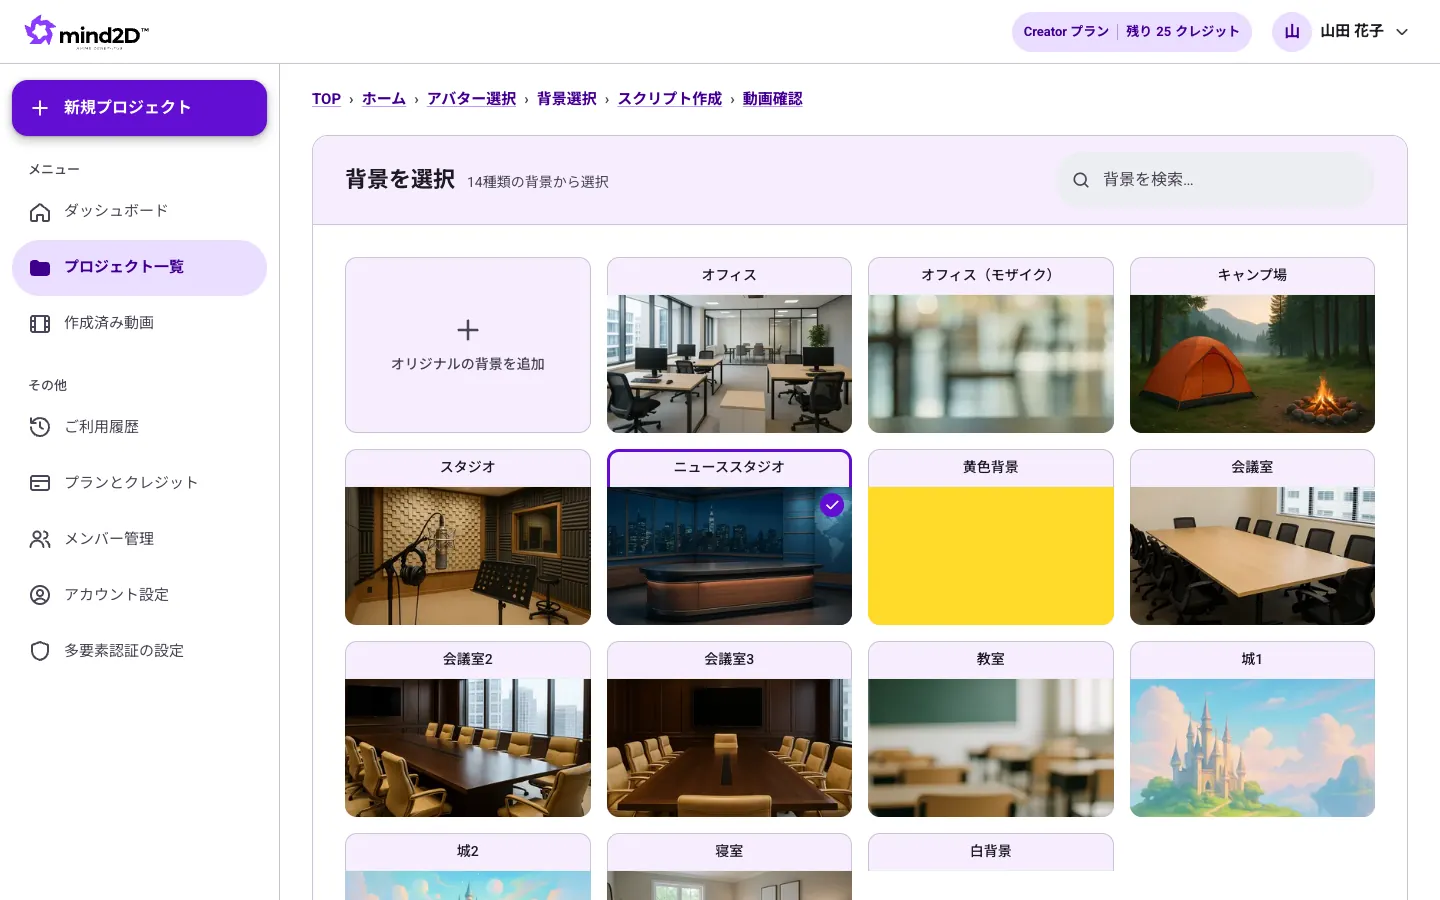This screenshot has width=1440, height=900.
Task: Click the mind2D logo
Action: 87,32
